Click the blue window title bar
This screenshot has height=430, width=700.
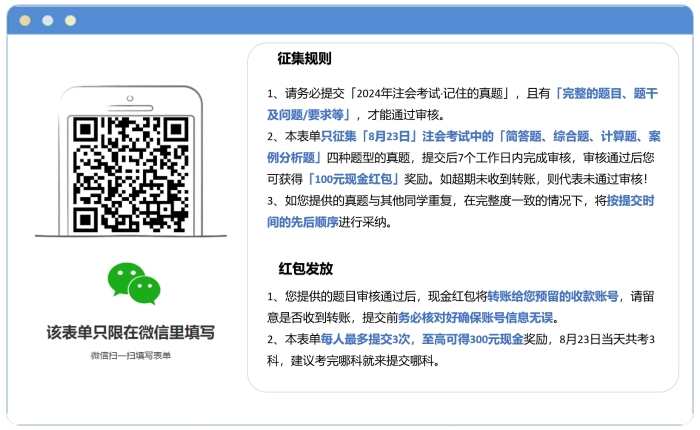click(x=380, y=20)
